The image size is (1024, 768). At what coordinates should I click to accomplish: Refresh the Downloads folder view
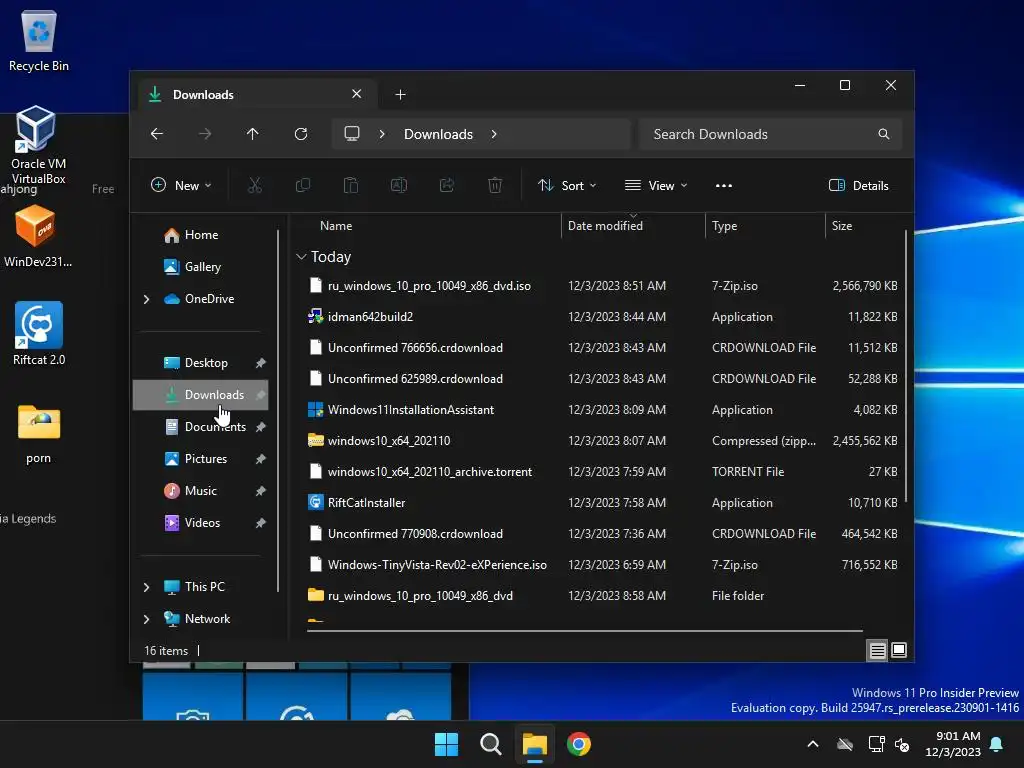[x=301, y=134]
